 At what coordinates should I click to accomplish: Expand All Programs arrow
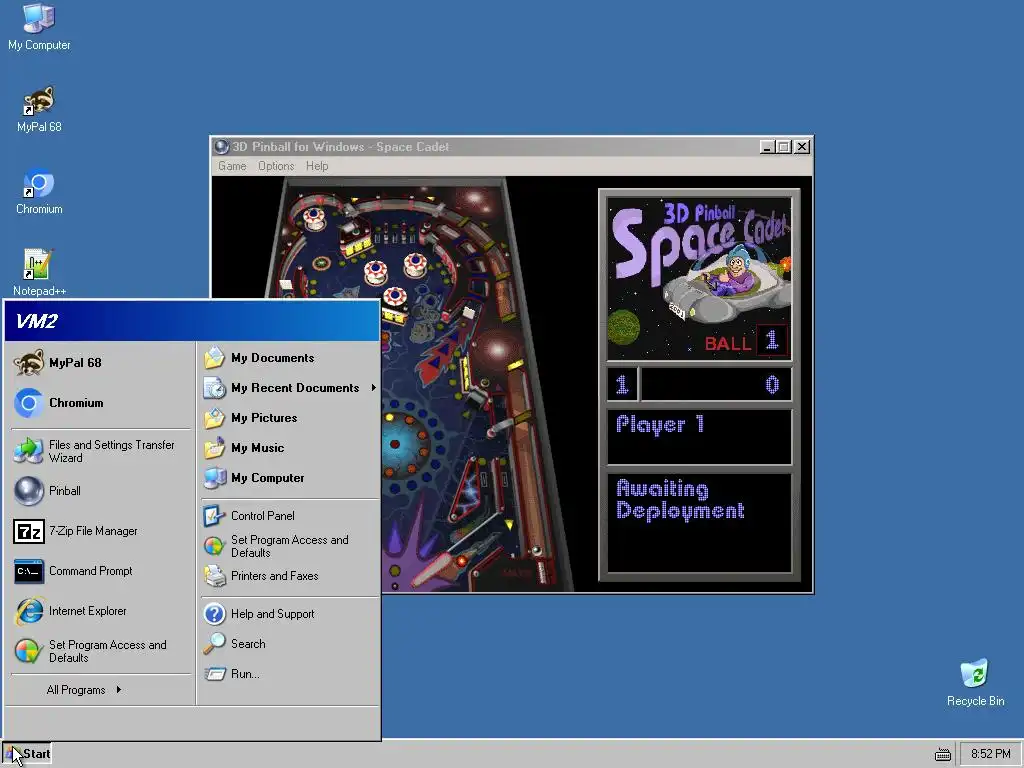tap(118, 690)
